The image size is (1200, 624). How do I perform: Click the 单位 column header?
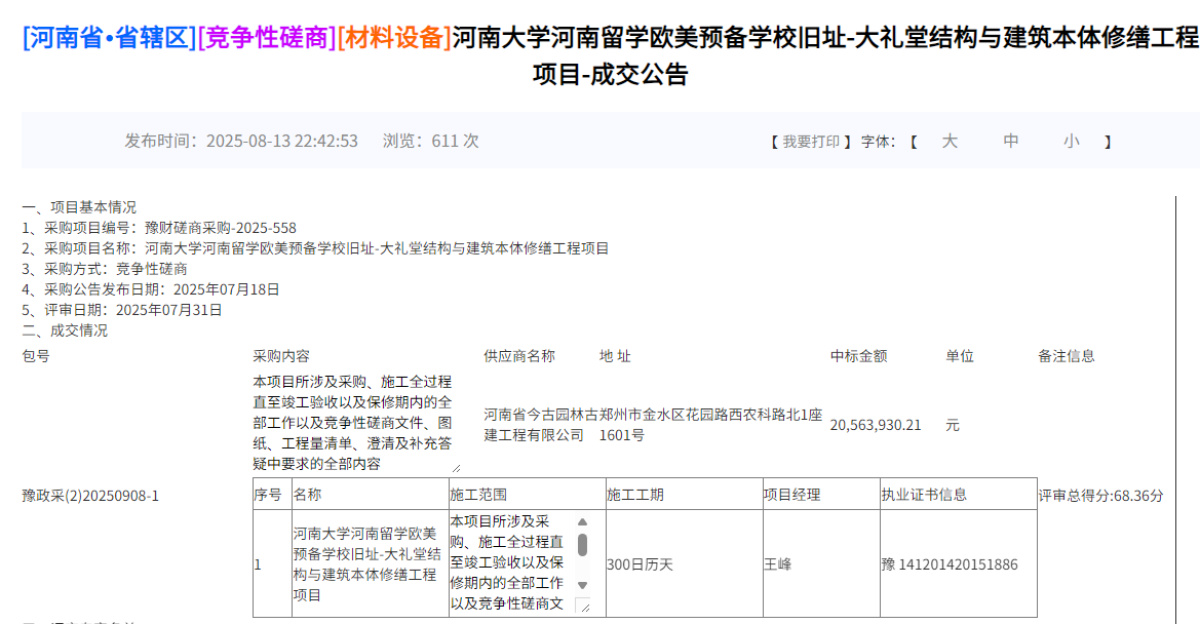point(960,356)
